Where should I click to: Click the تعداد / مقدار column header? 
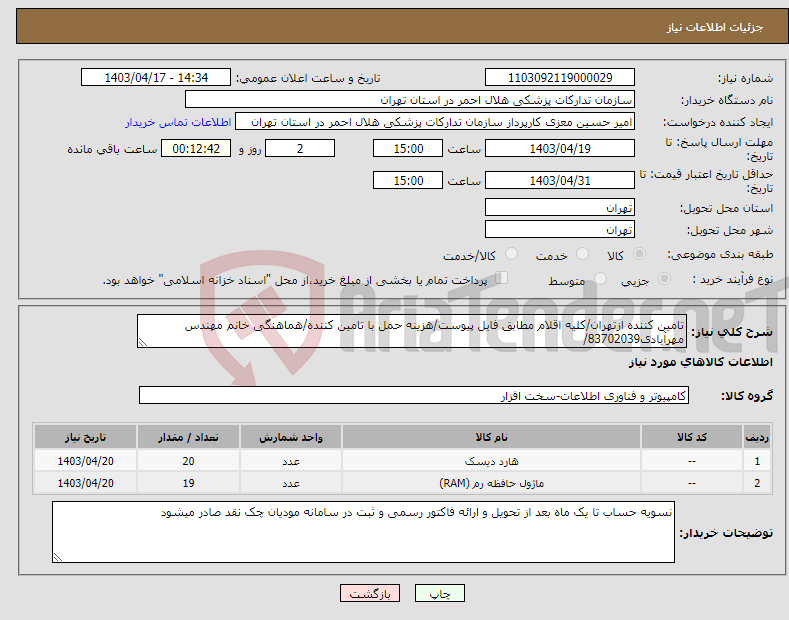tap(188, 437)
